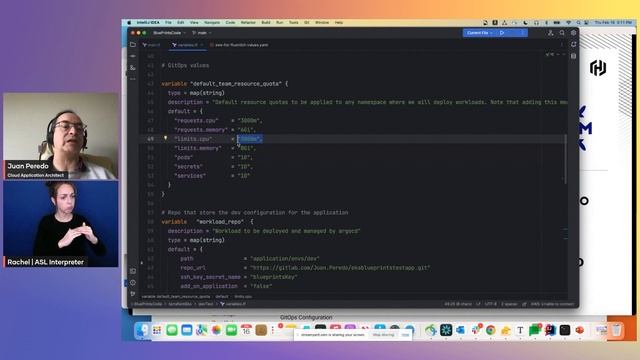Open Search Everywhere magnifier in IDE toolbar
This screenshot has width=640, height=360.
pos(562,33)
